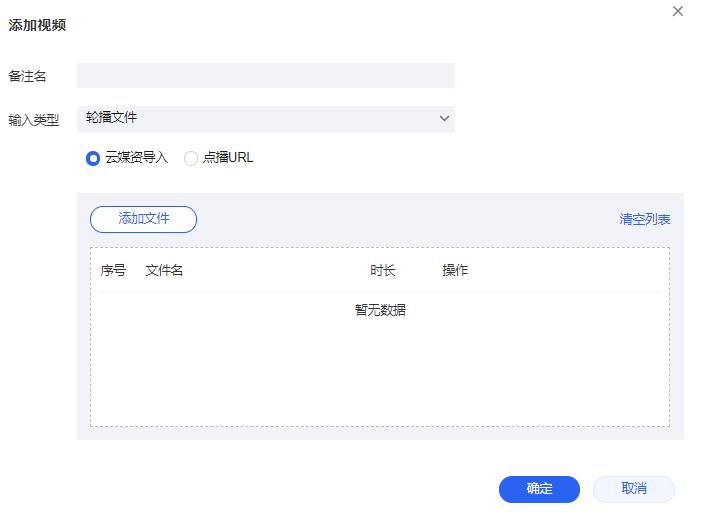The width and height of the screenshot is (701, 515).
Task: Click the 取消 button
Action: point(633,489)
